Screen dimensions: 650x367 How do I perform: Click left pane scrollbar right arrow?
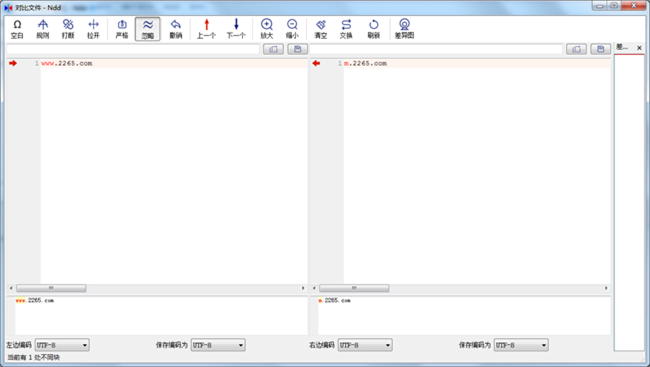point(303,288)
